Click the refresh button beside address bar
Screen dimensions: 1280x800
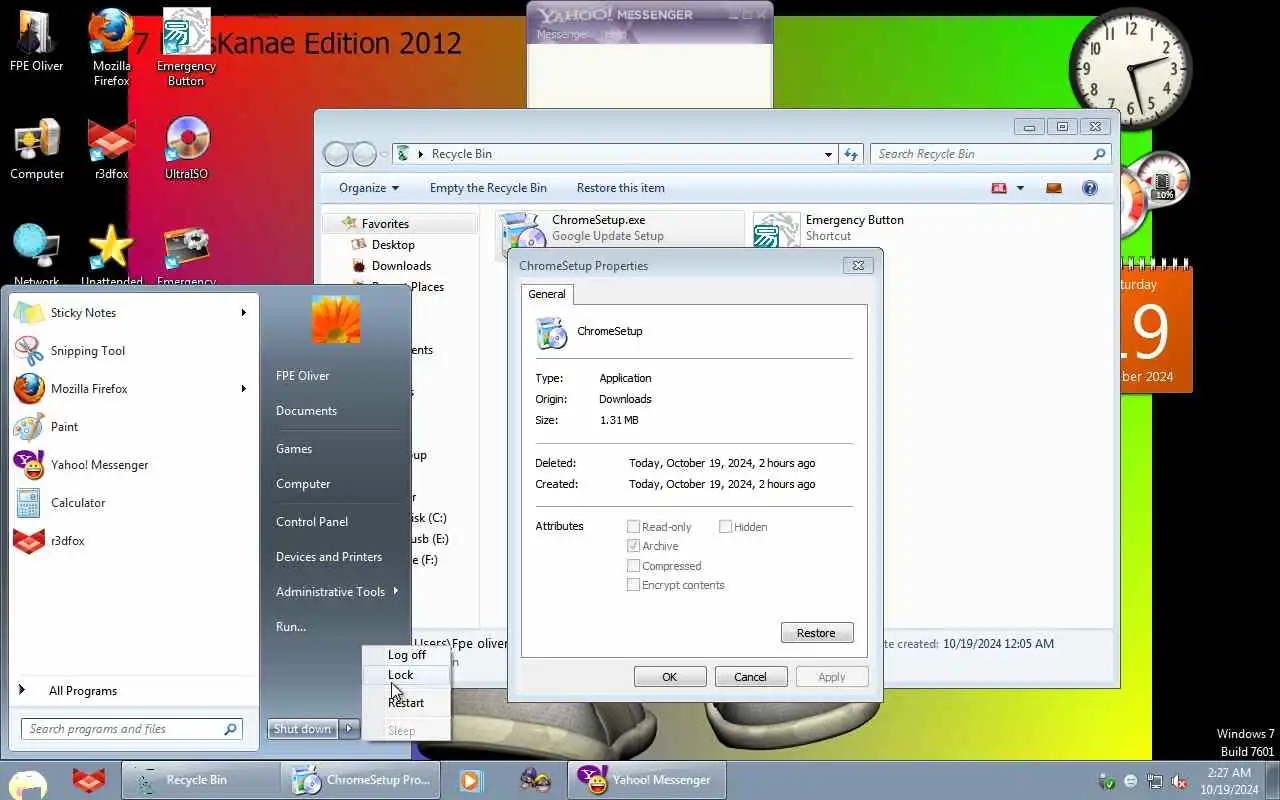coord(851,154)
